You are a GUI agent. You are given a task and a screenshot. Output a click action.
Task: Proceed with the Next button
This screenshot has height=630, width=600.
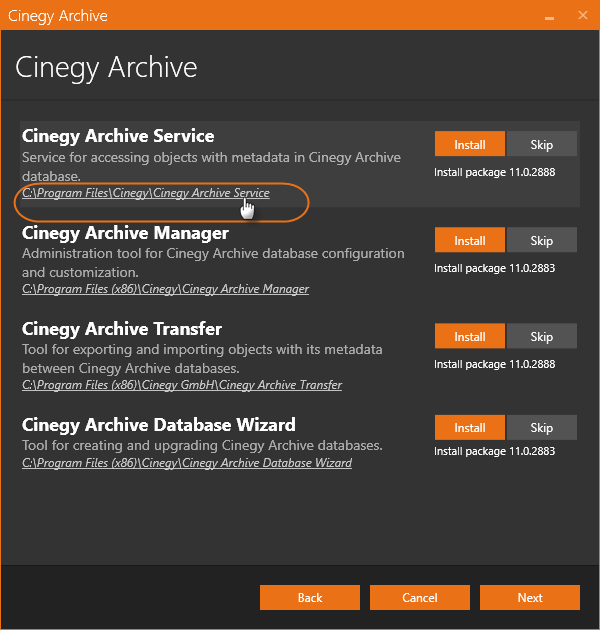tap(530, 597)
